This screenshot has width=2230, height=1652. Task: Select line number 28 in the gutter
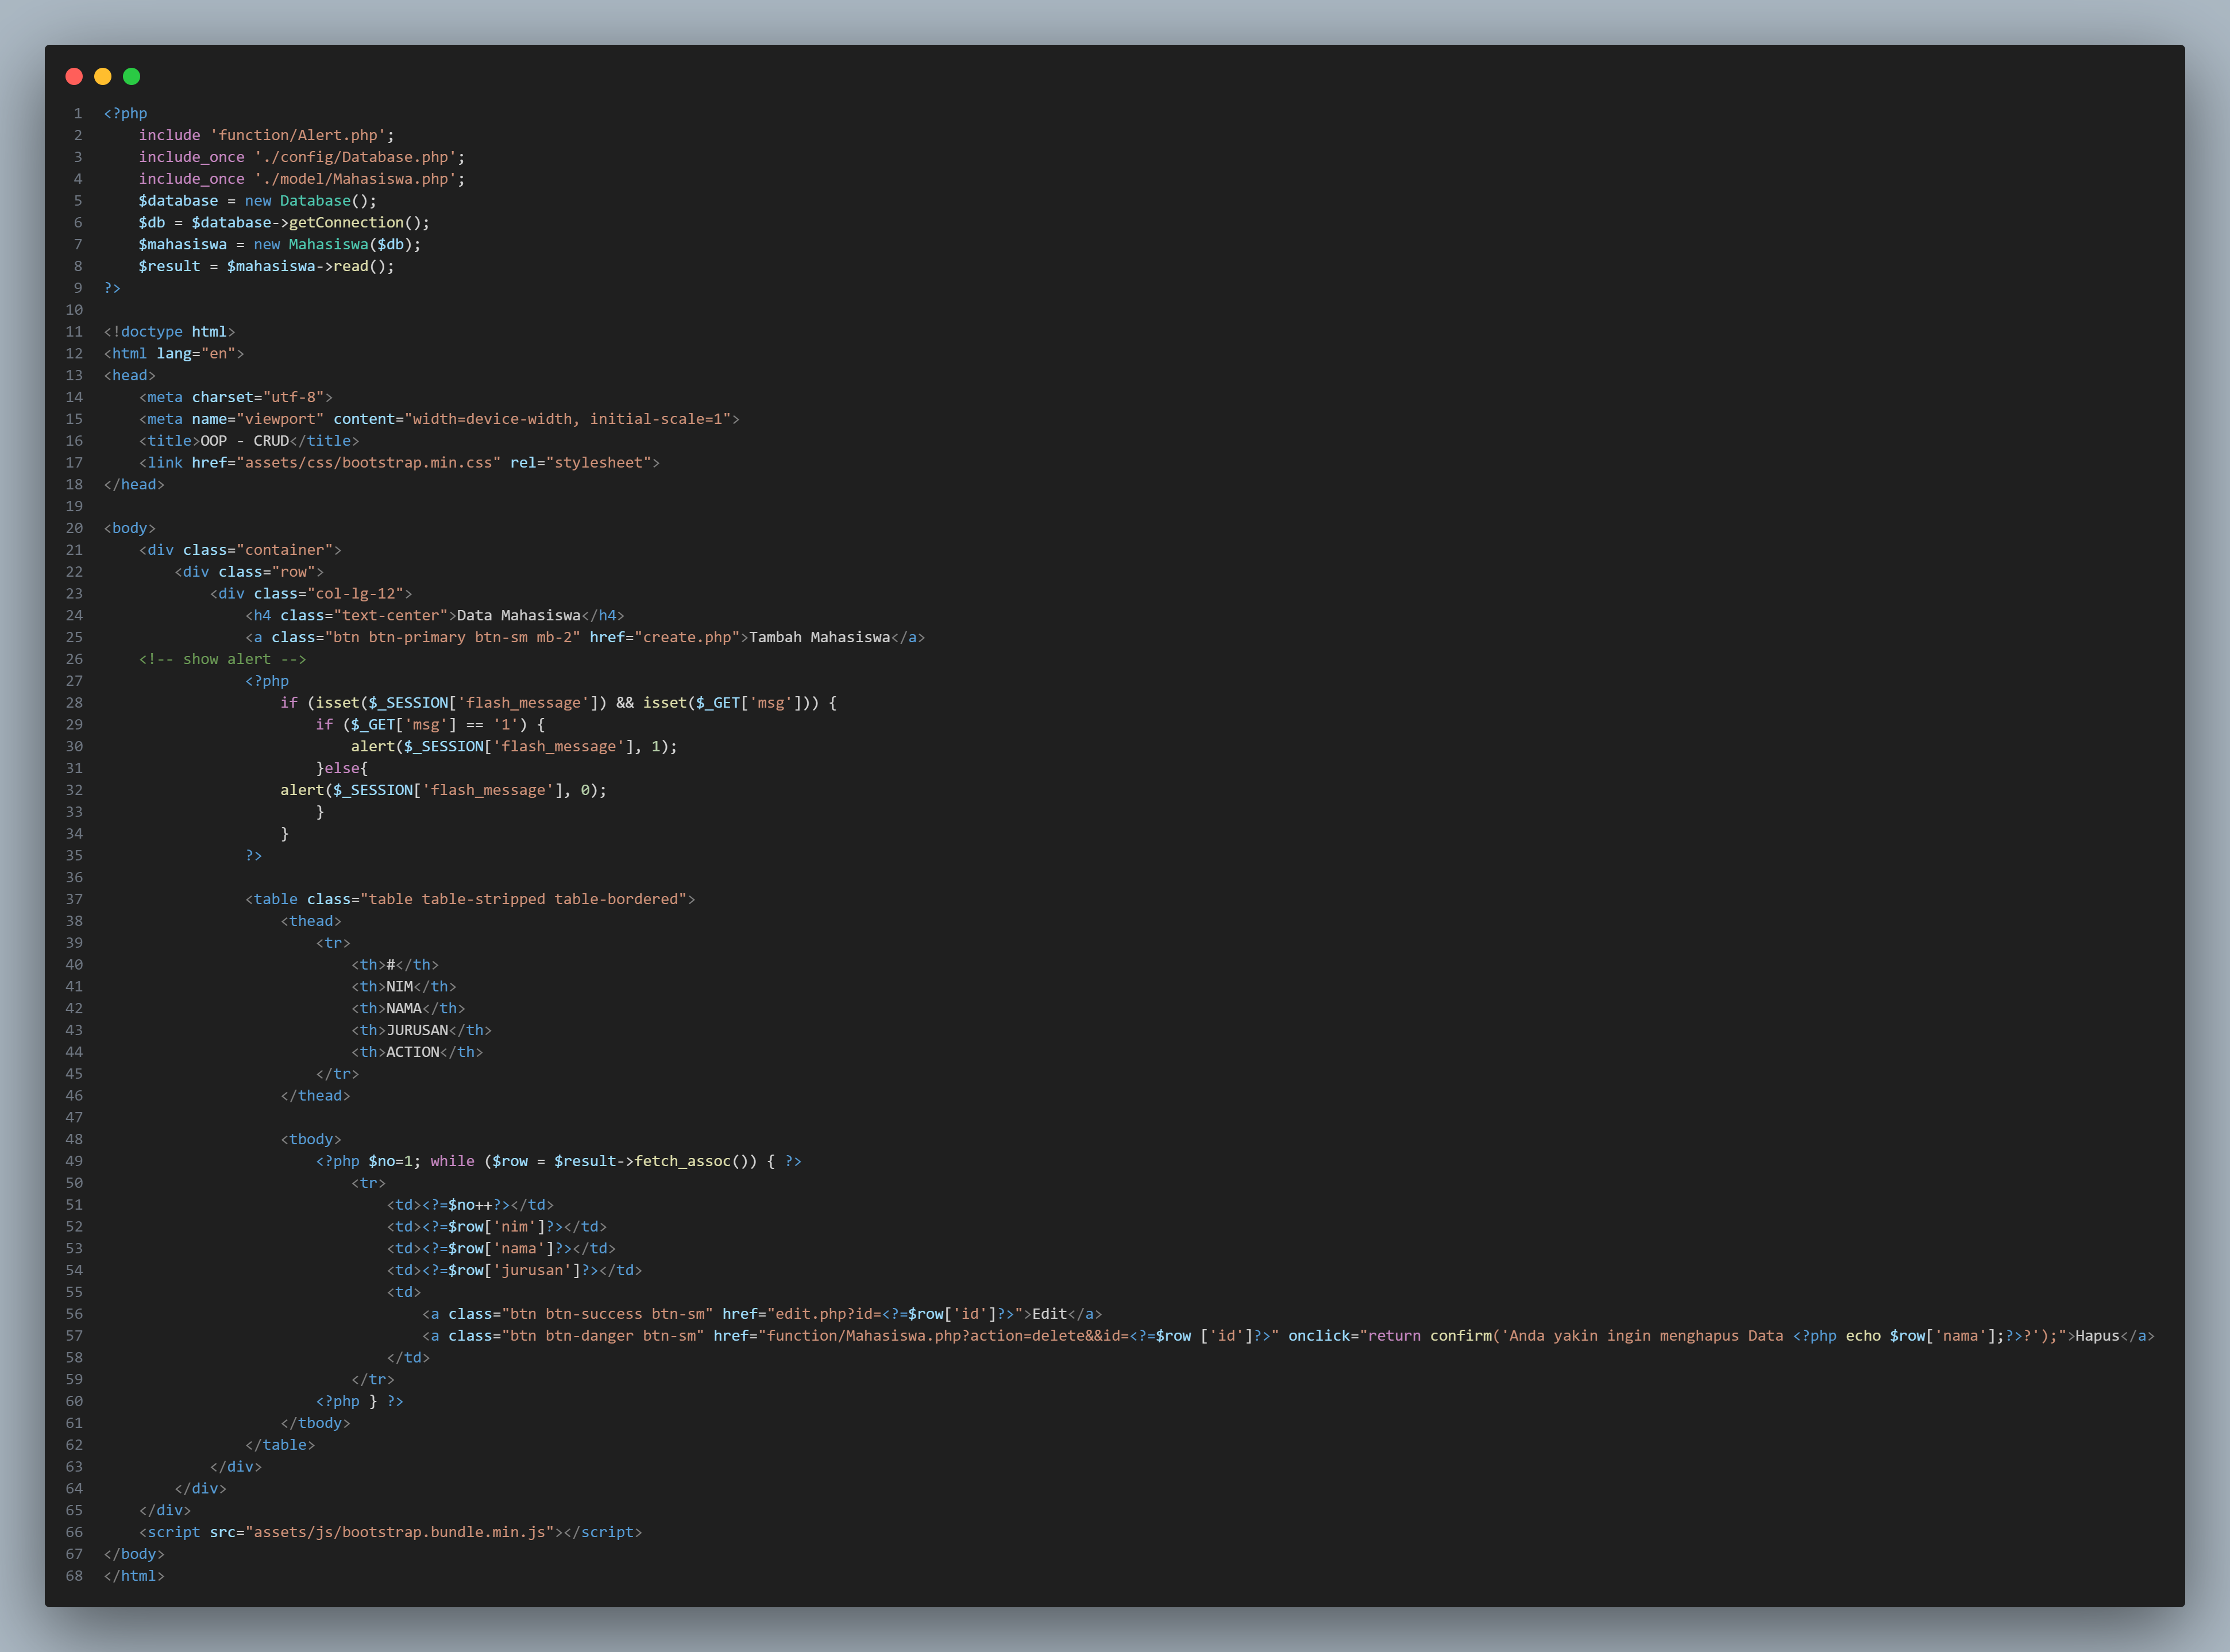pos(74,702)
